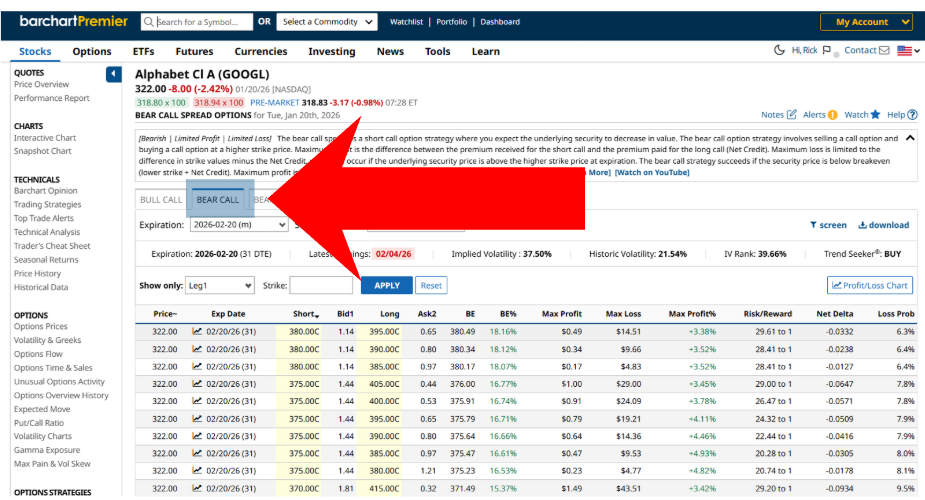Image resolution: width=925 pixels, height=500 pixels.
Task: Open chart icon in 375.00C/380.00C row
Action: [197, 471]
